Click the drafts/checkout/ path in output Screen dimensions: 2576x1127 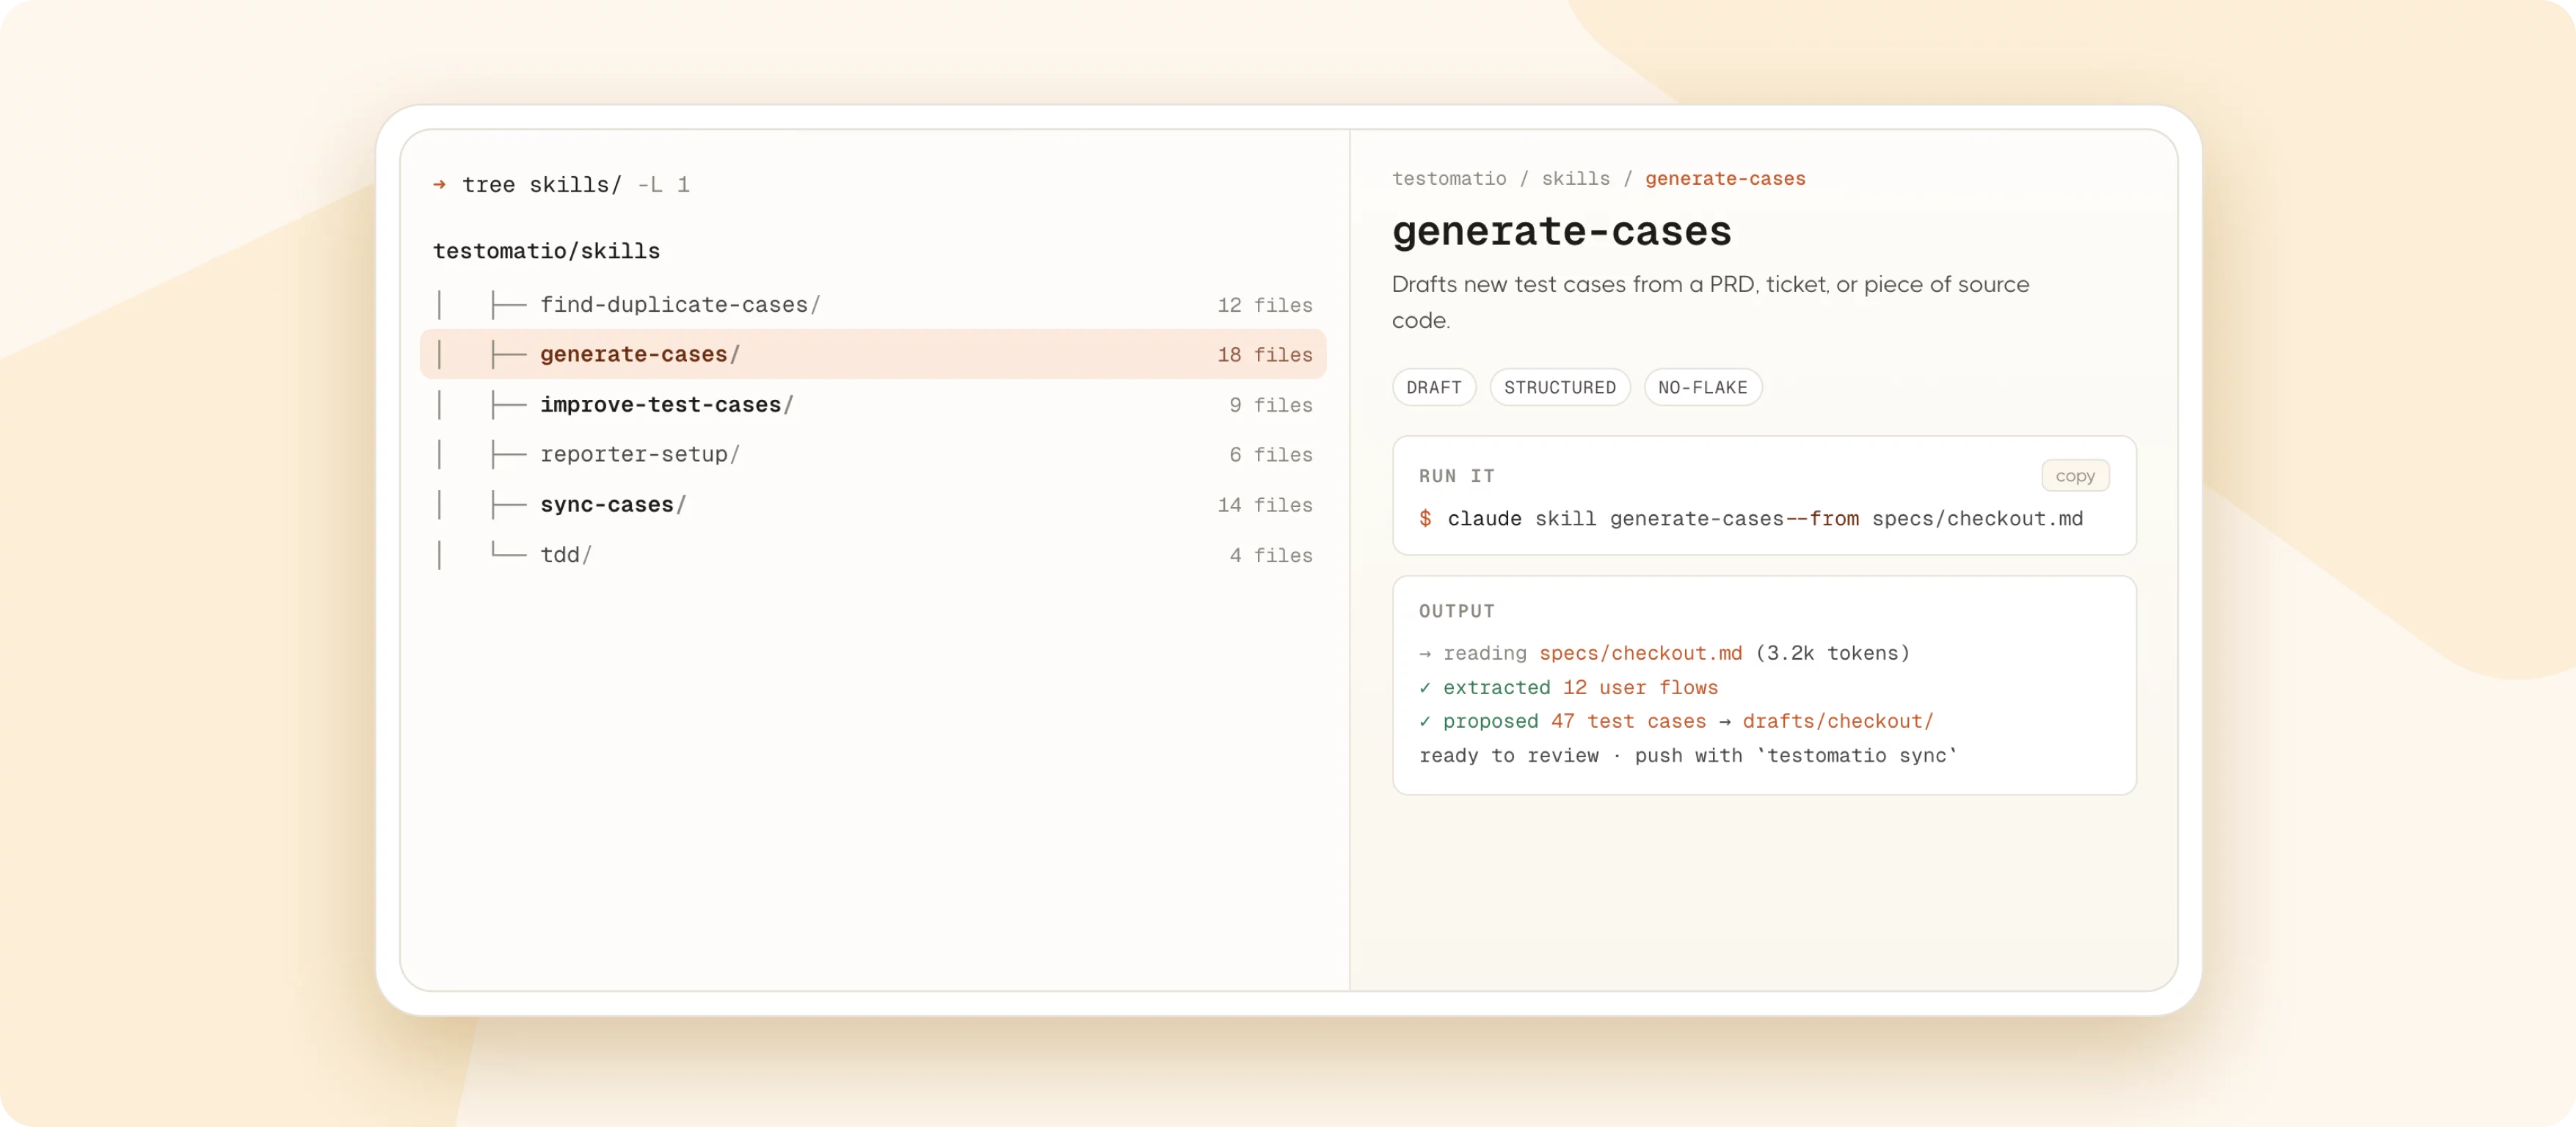coord(1838,721)
